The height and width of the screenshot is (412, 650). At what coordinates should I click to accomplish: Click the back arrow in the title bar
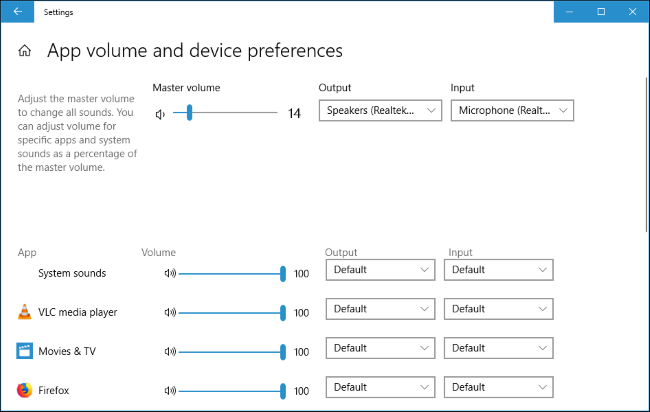(x=18, y=12)
